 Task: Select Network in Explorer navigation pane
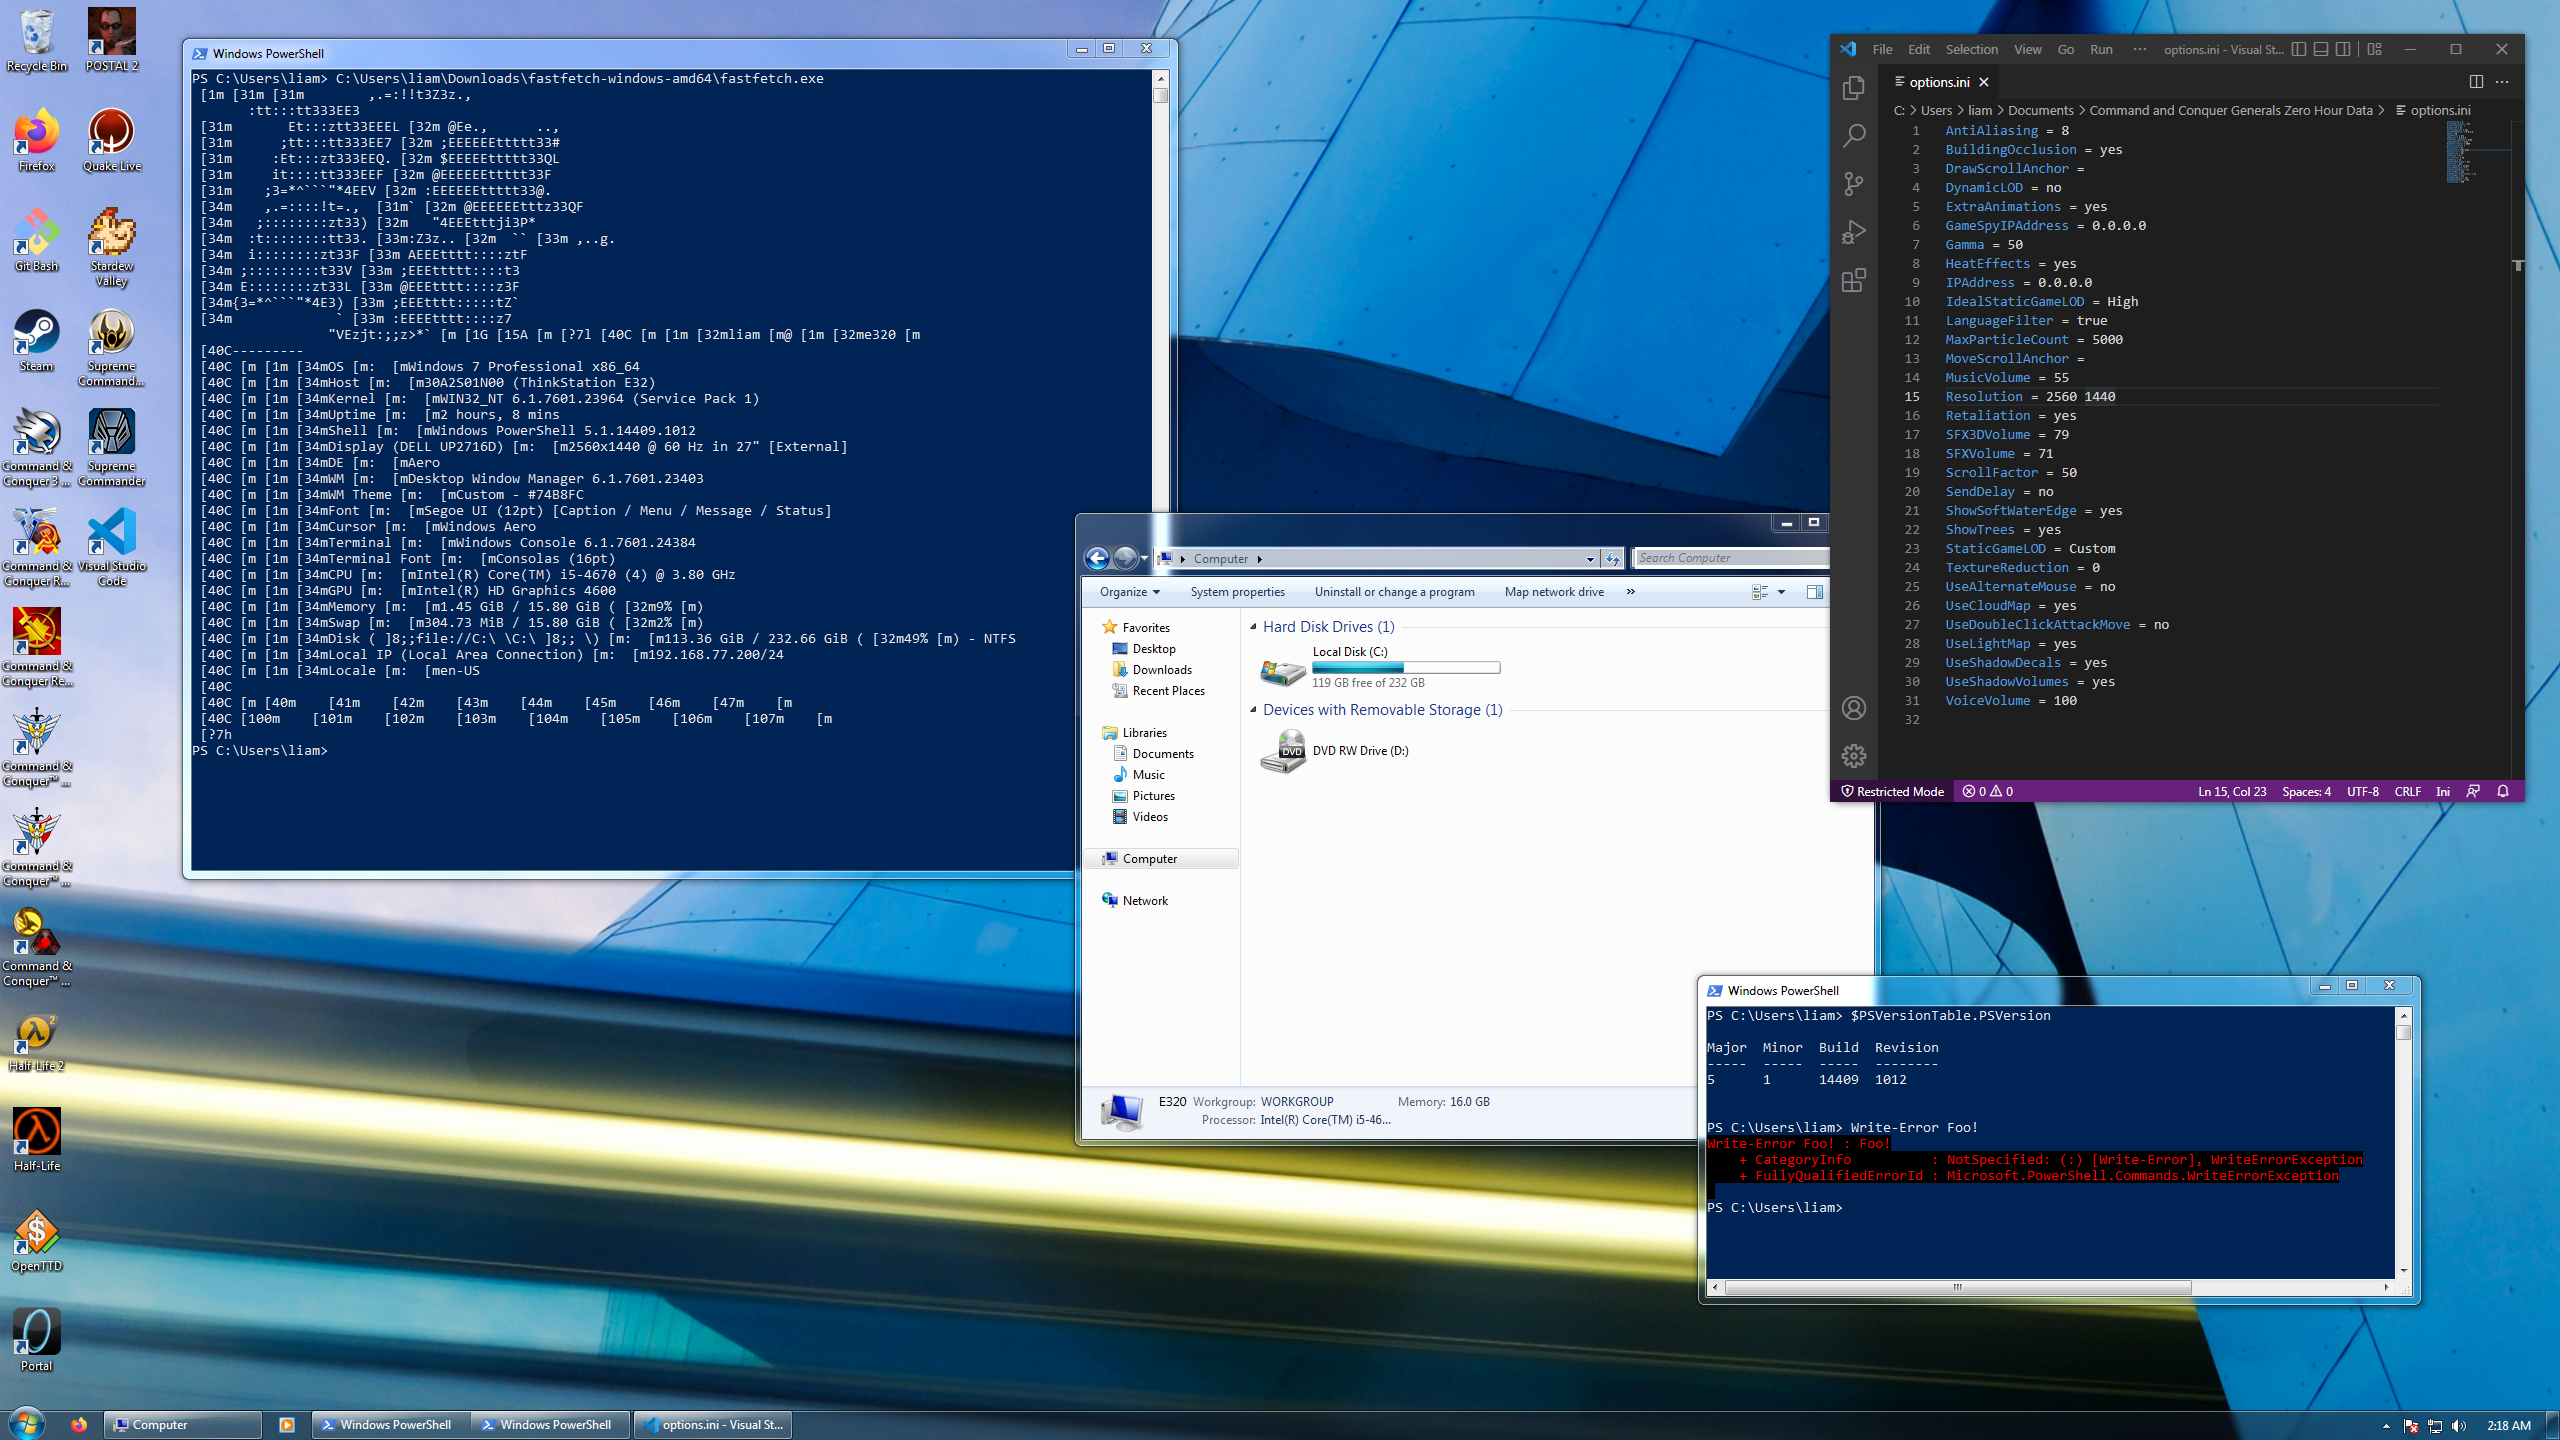pos(1134,901)
